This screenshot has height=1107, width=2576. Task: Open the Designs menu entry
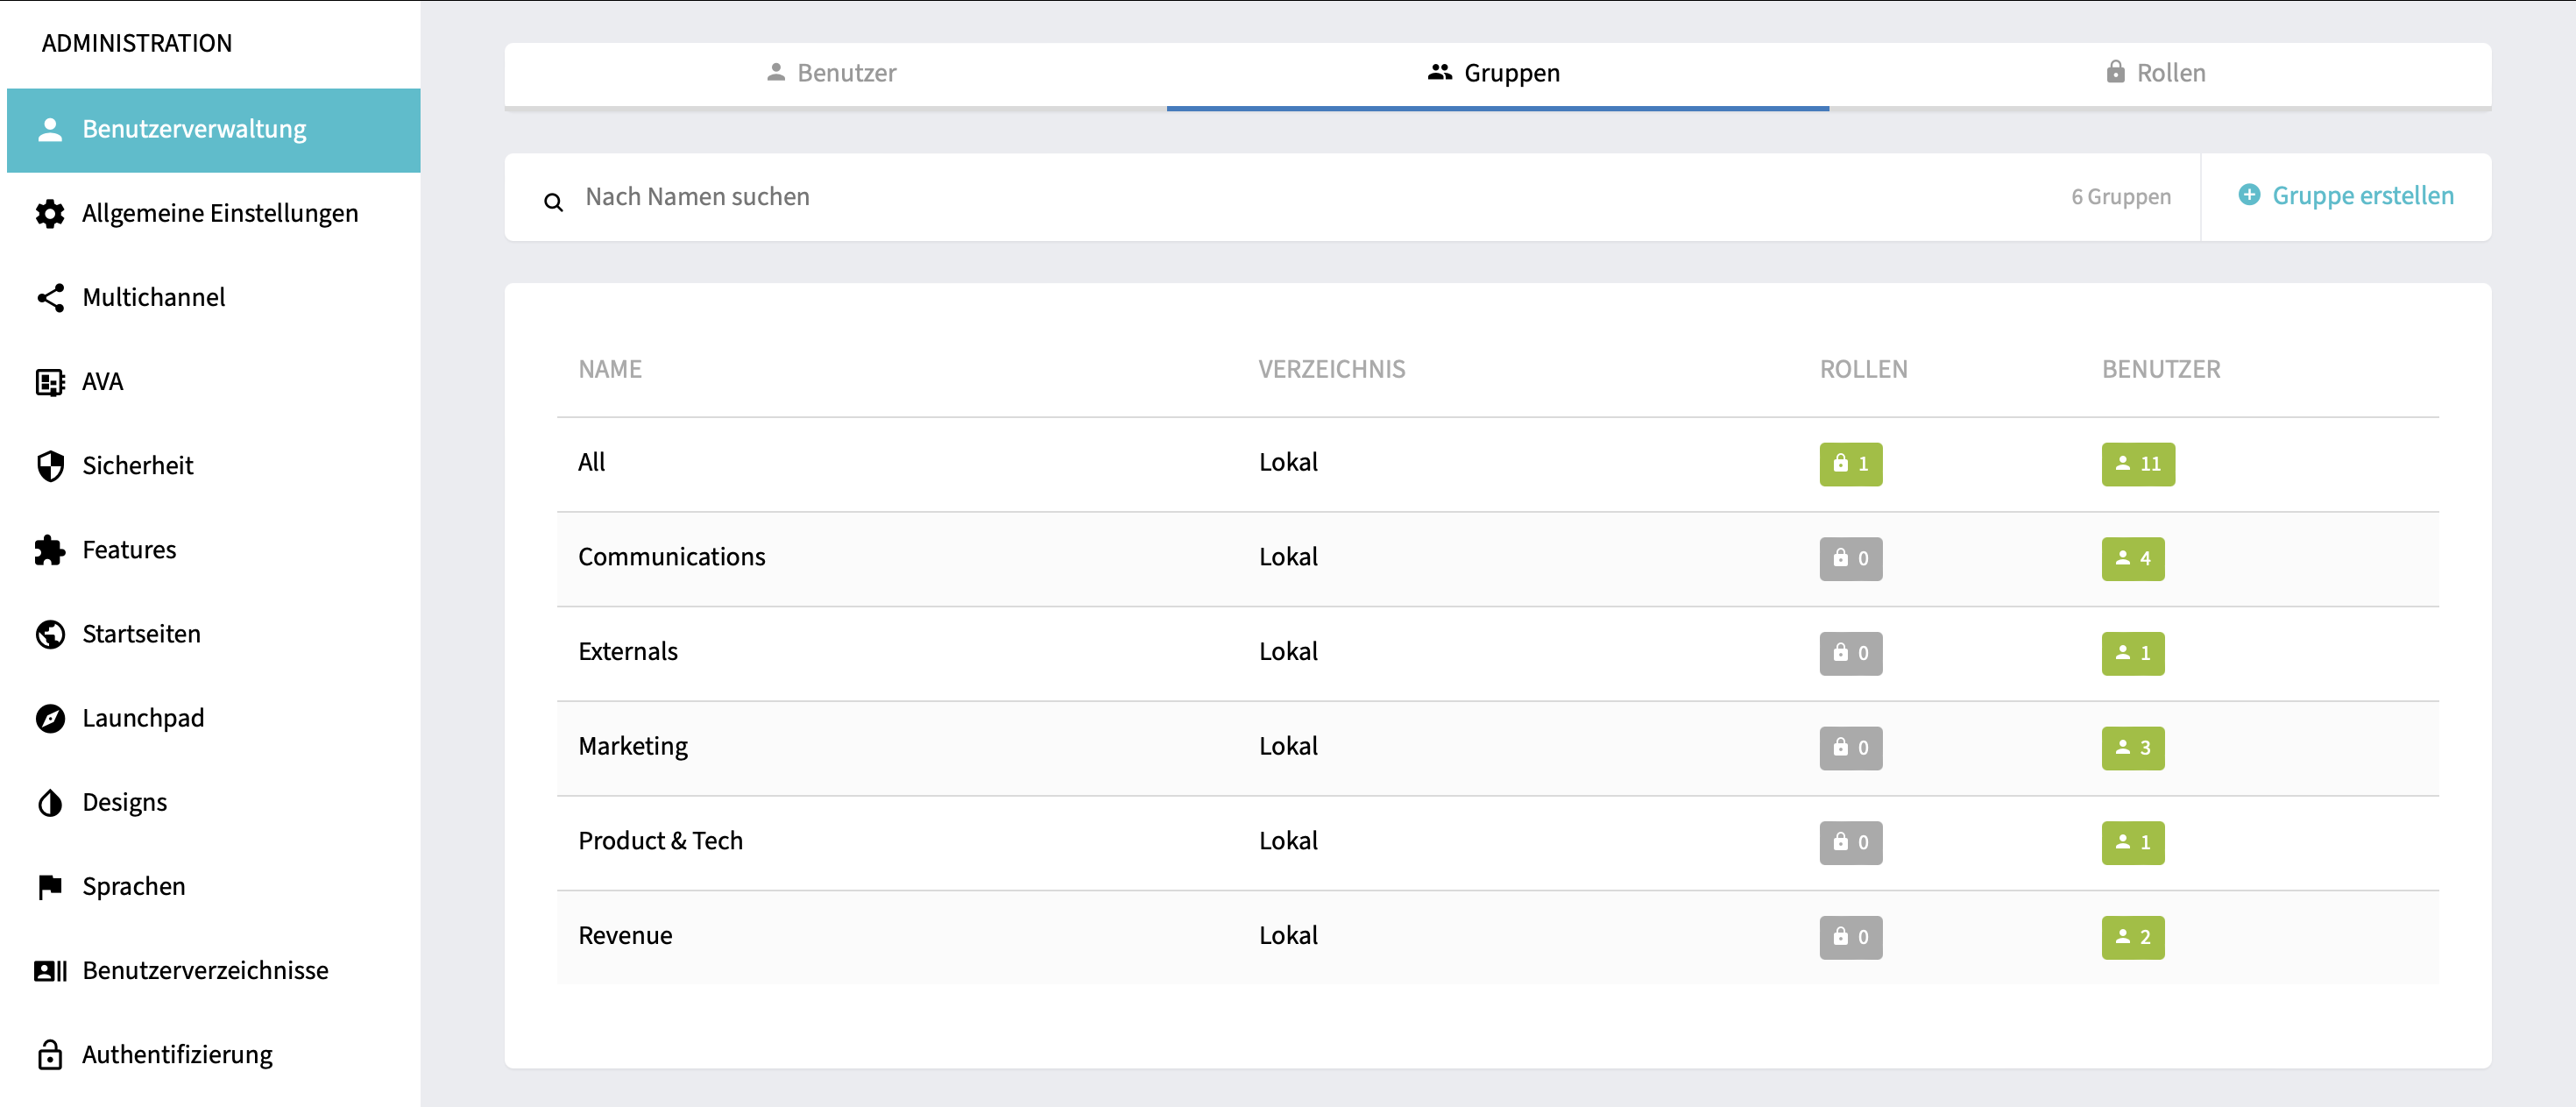point(214,803)
